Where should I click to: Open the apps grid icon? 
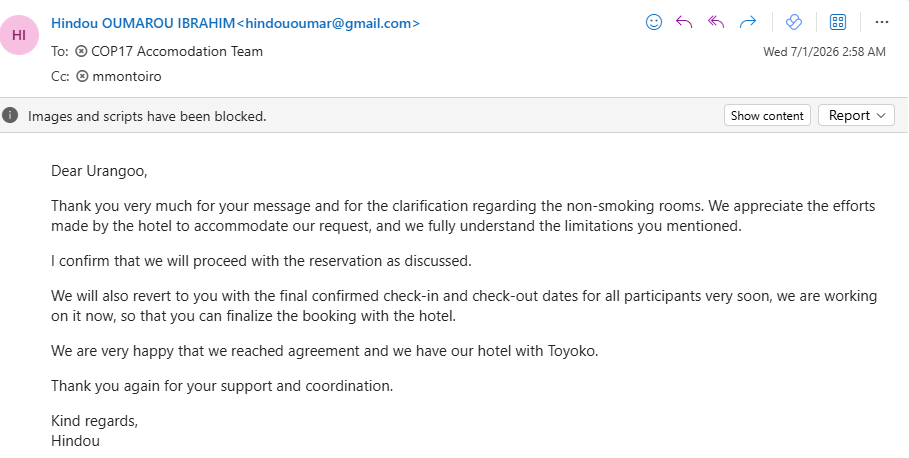tap(838, 22)
